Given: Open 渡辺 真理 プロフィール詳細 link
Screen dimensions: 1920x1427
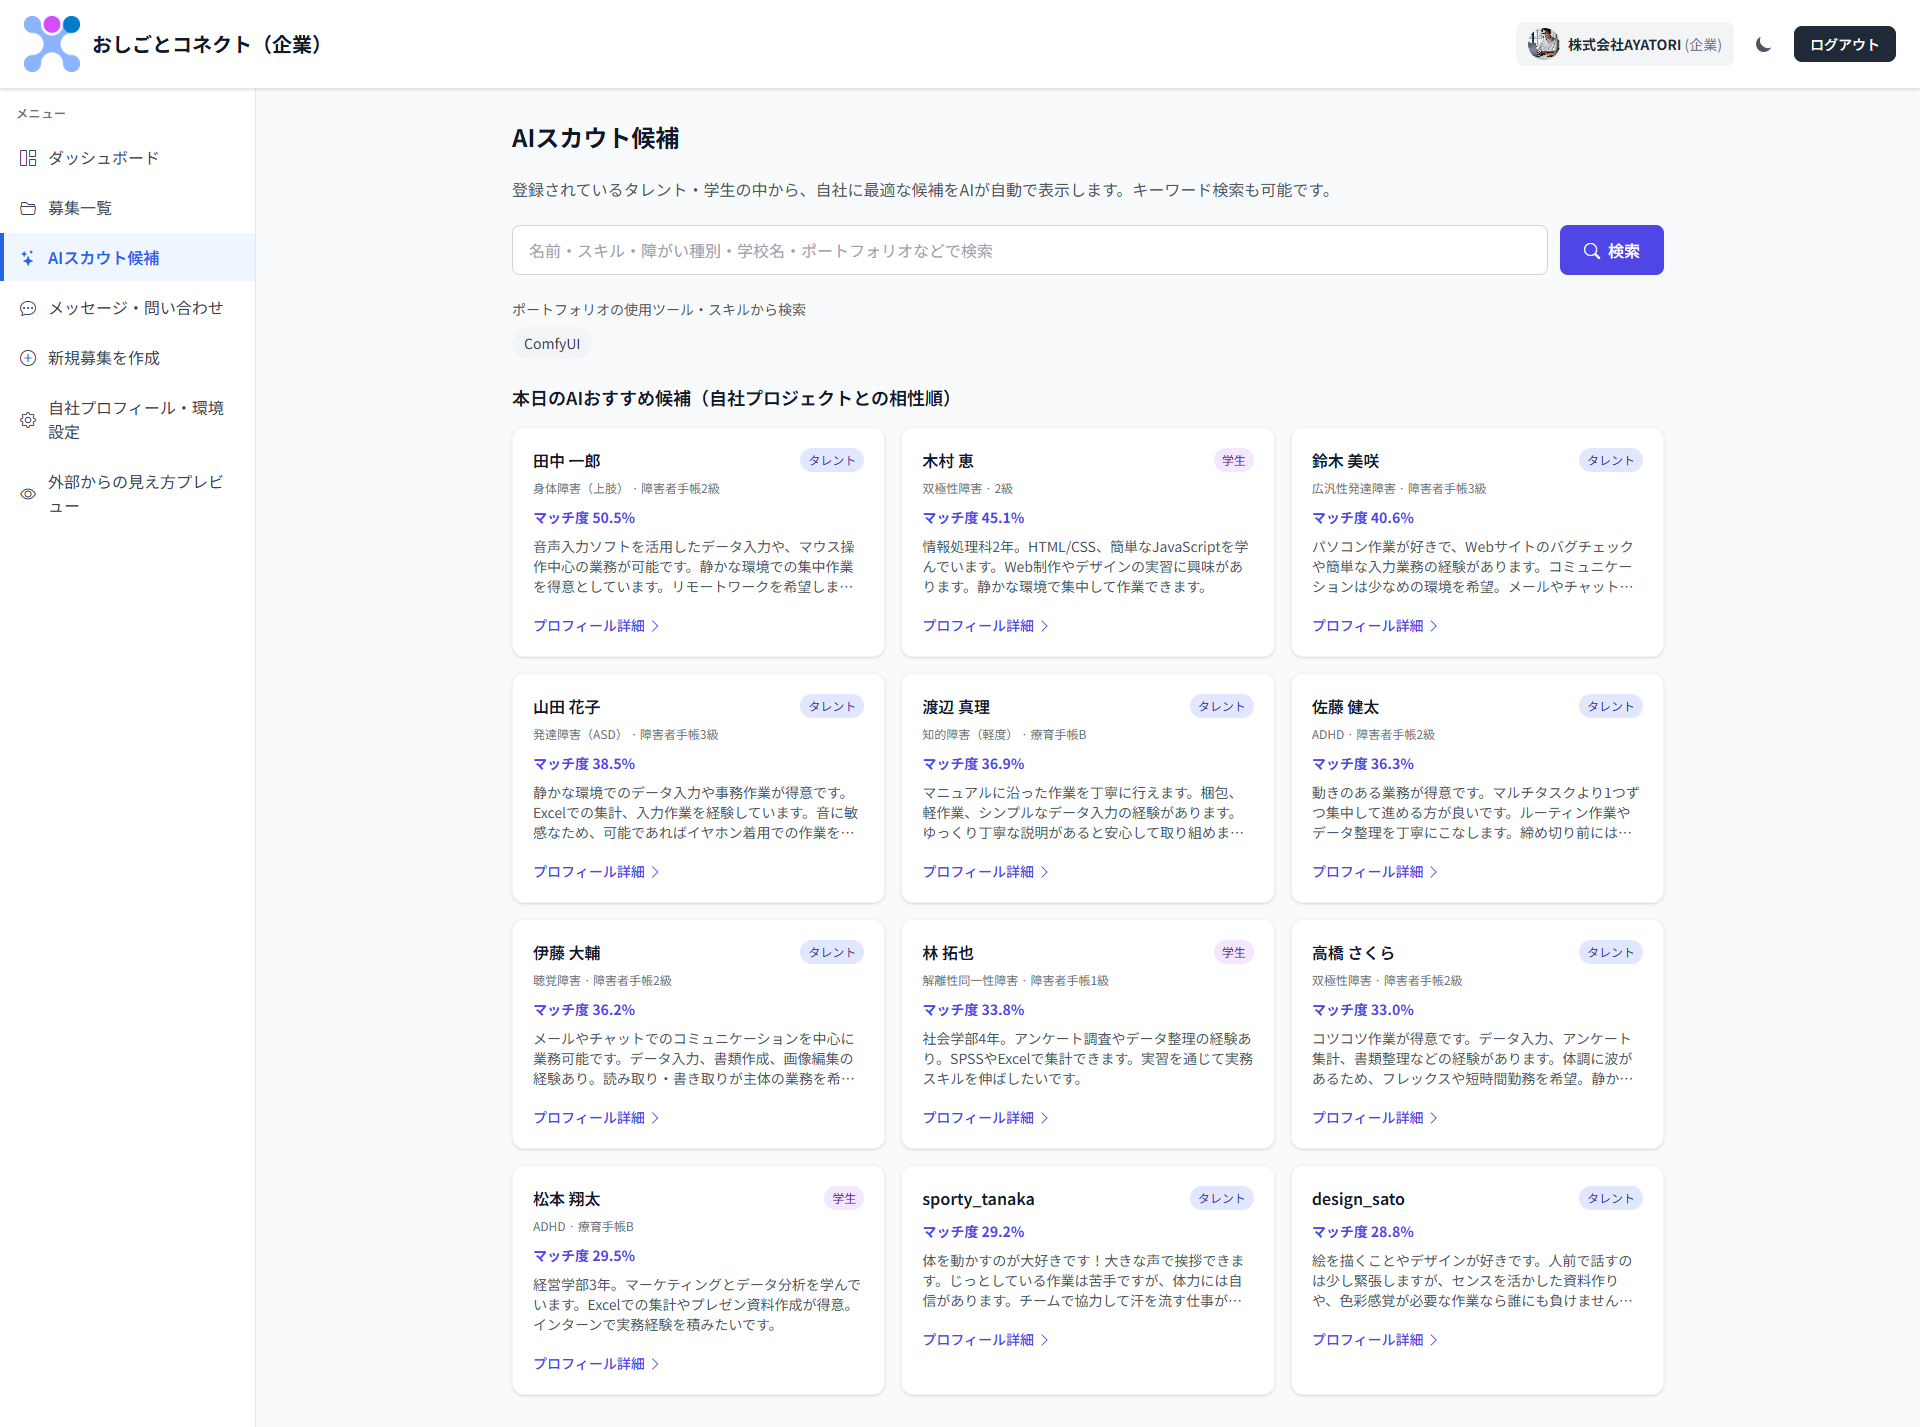Looking at the screenshot, I should tap(985, 872).
